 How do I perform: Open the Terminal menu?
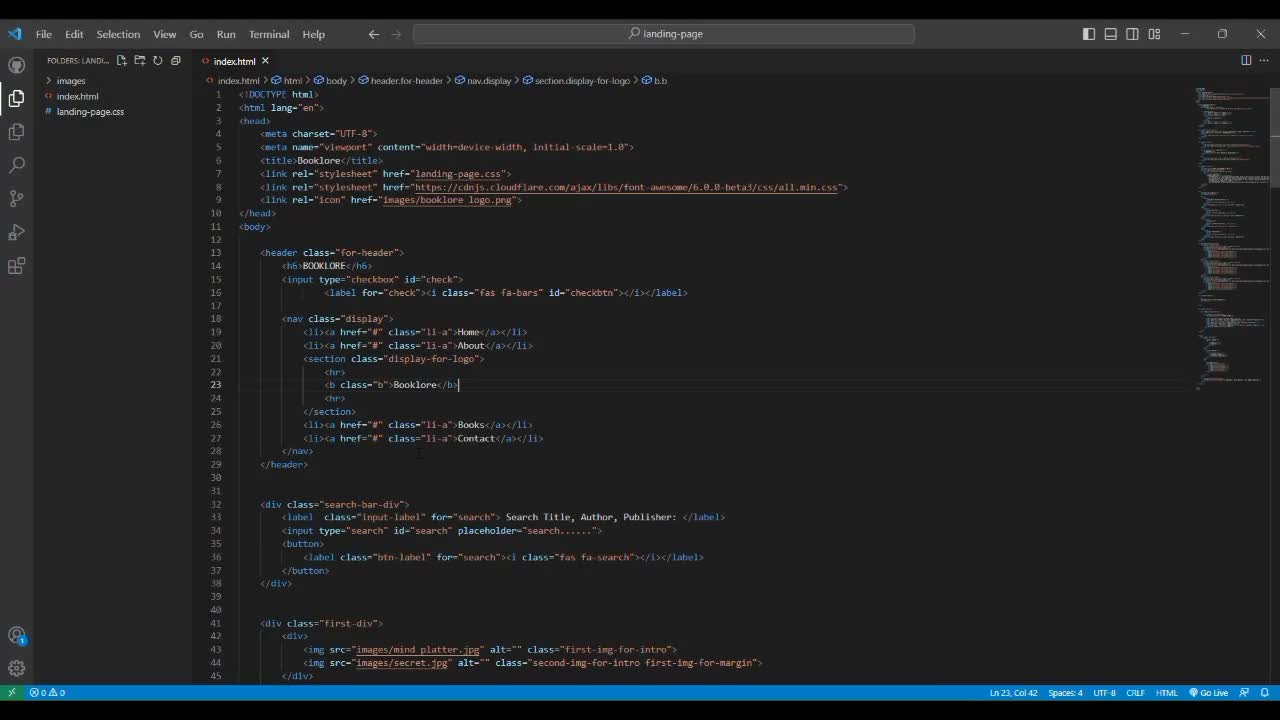[268, 34]
